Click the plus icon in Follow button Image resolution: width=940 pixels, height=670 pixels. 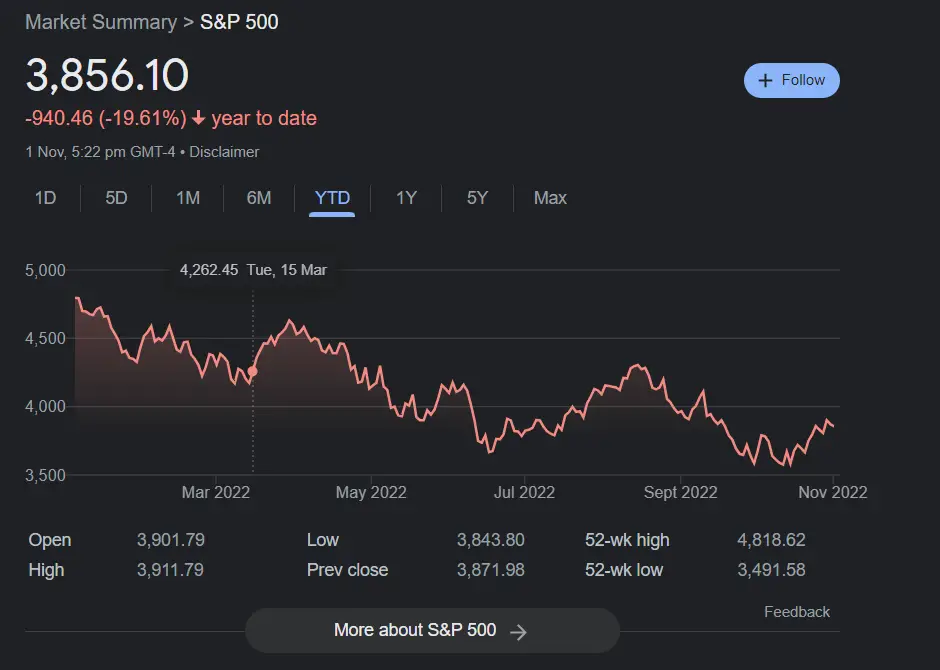tap(765, 80)
